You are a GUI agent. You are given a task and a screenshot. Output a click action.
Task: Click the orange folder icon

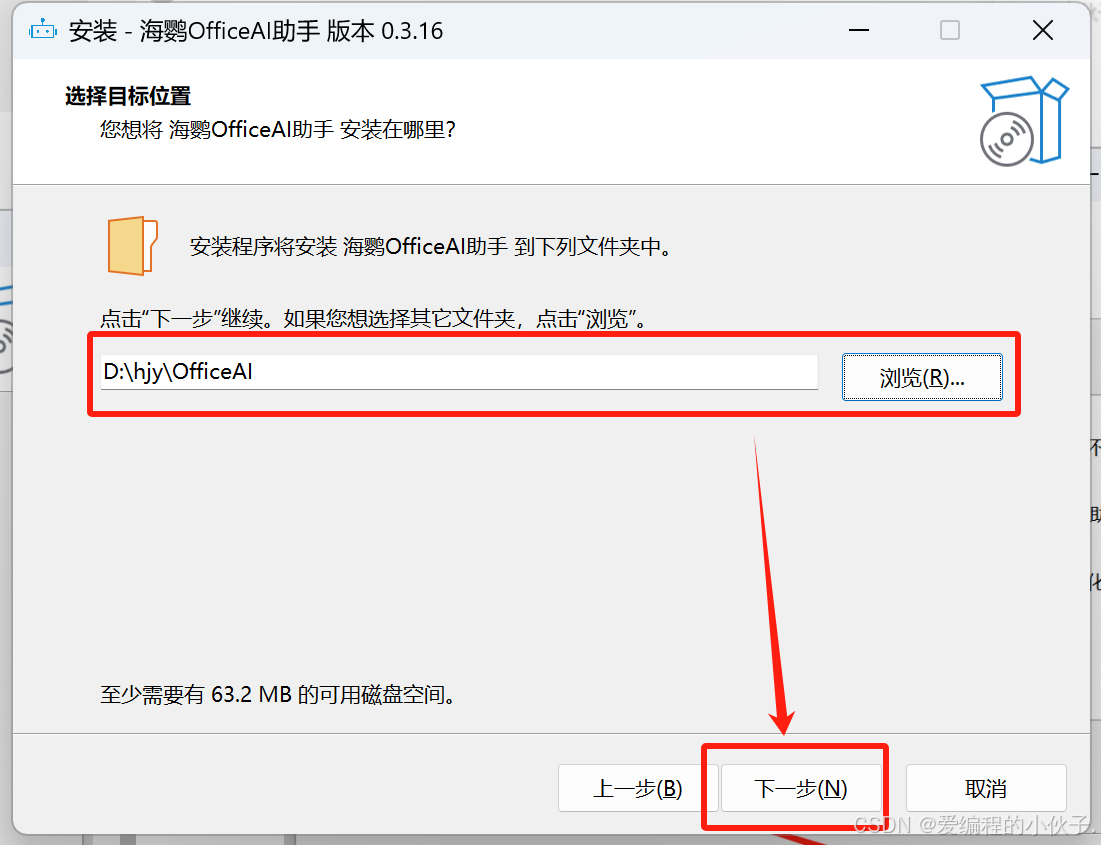click(132, 245)
